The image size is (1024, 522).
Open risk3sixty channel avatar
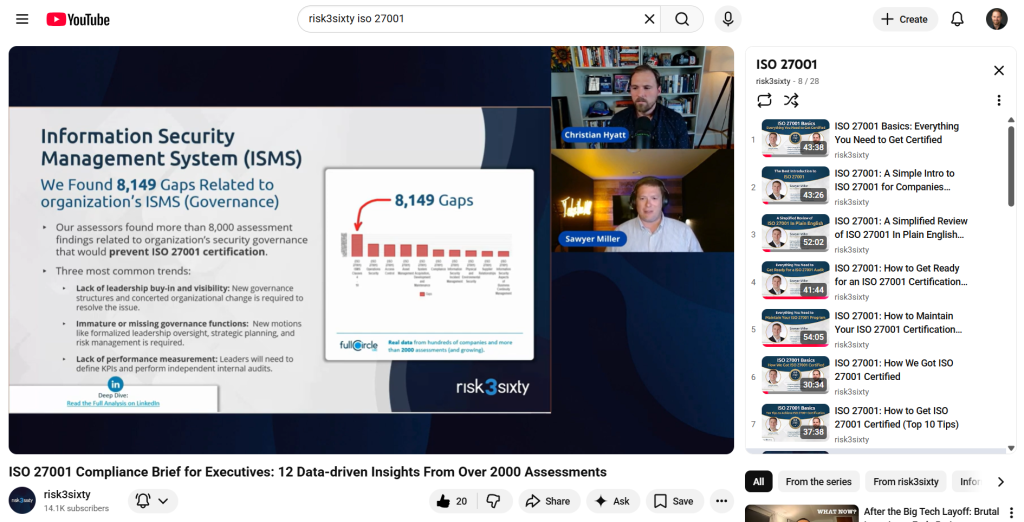[22, 500]
